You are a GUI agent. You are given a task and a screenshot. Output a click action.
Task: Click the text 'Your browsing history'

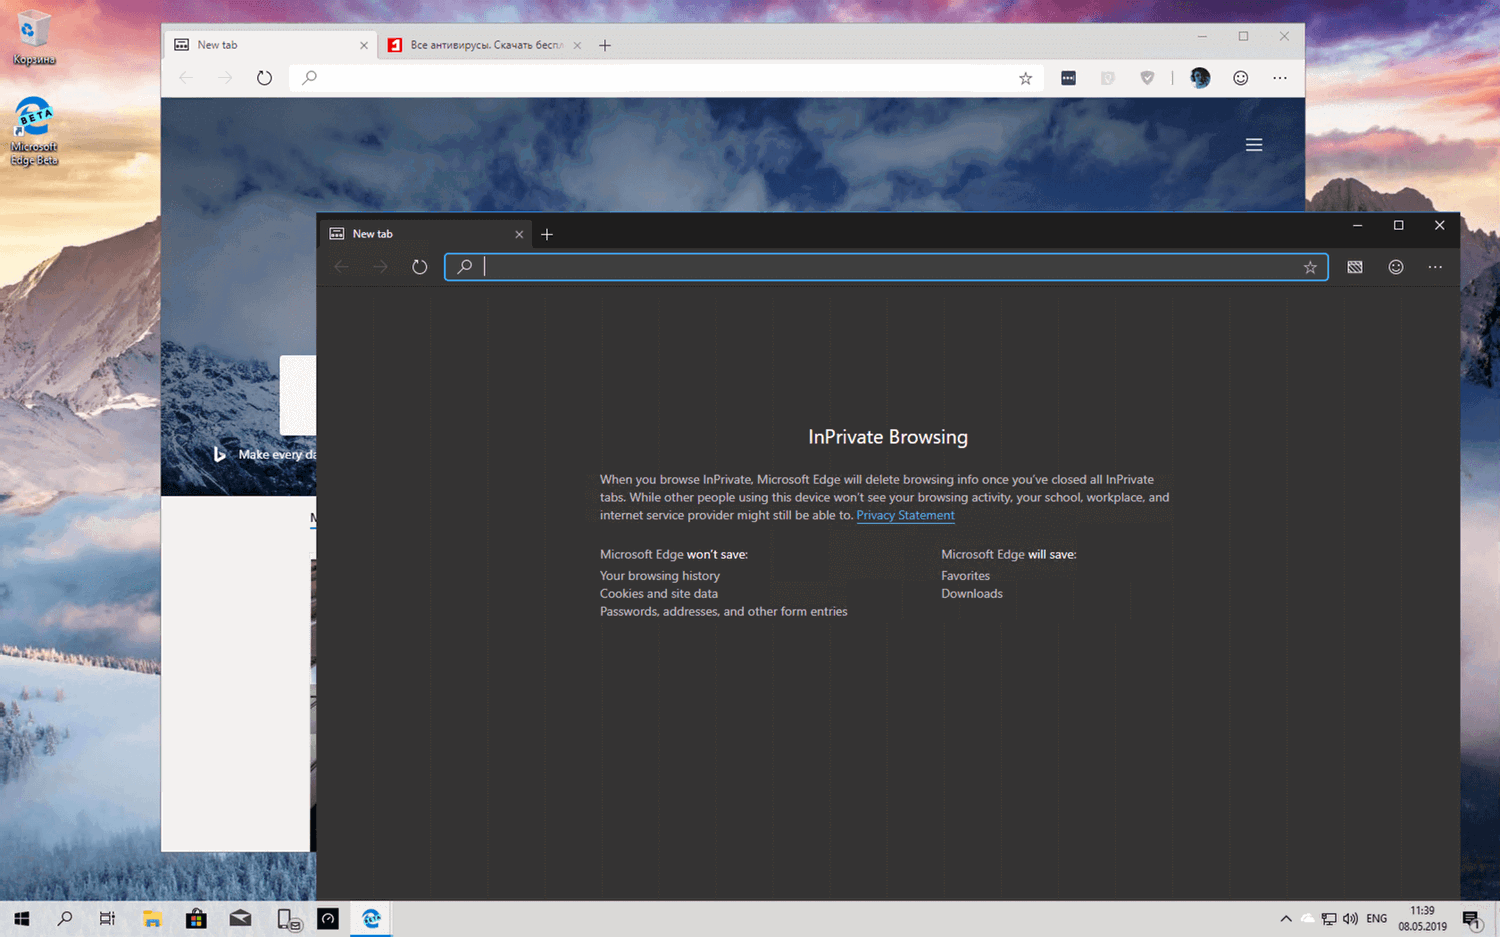[x=660, y=576]
